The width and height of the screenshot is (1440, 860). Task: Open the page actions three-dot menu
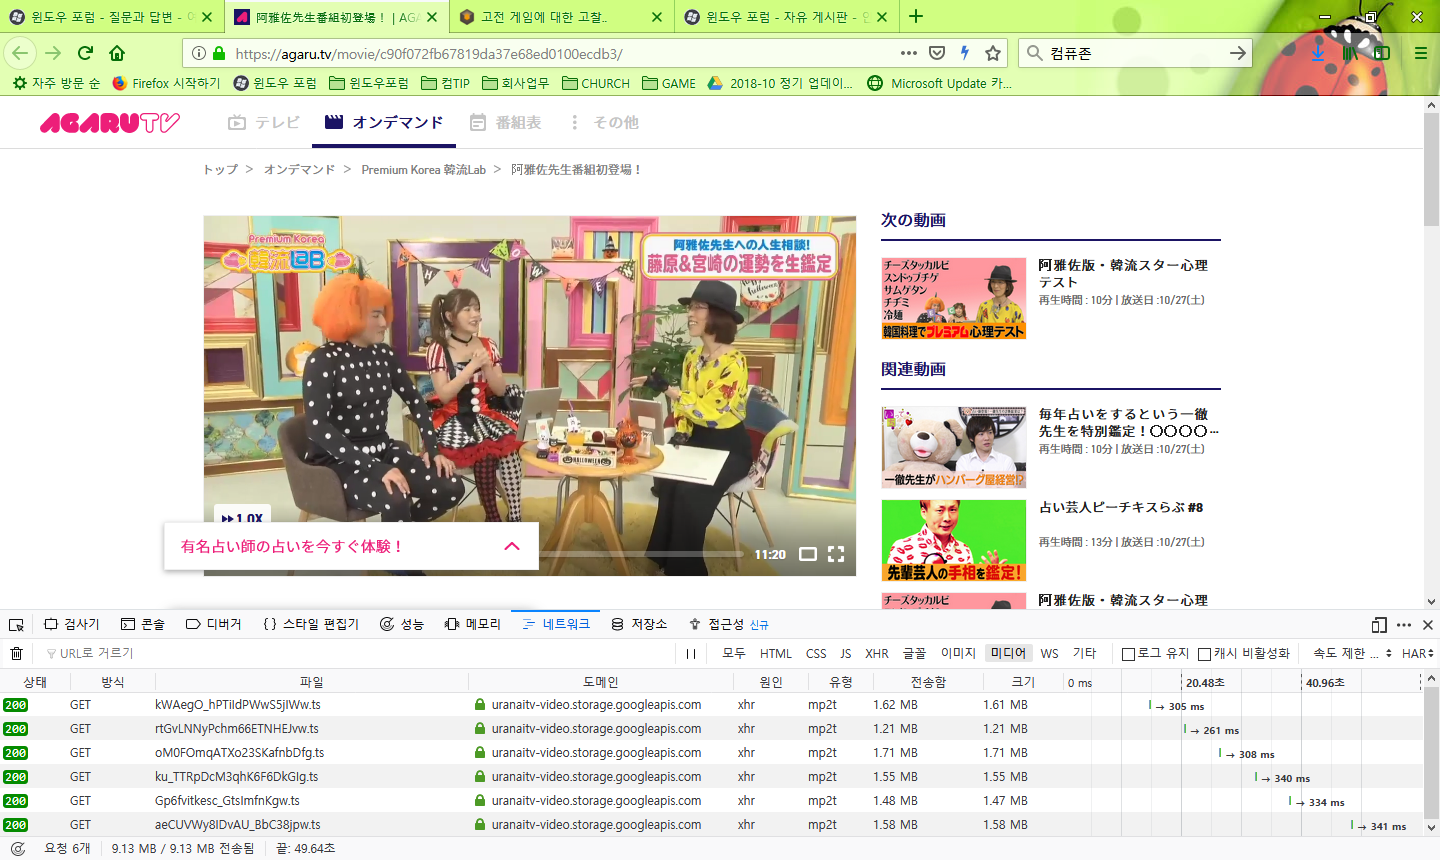pyautogui.click(x=908, y=53)
